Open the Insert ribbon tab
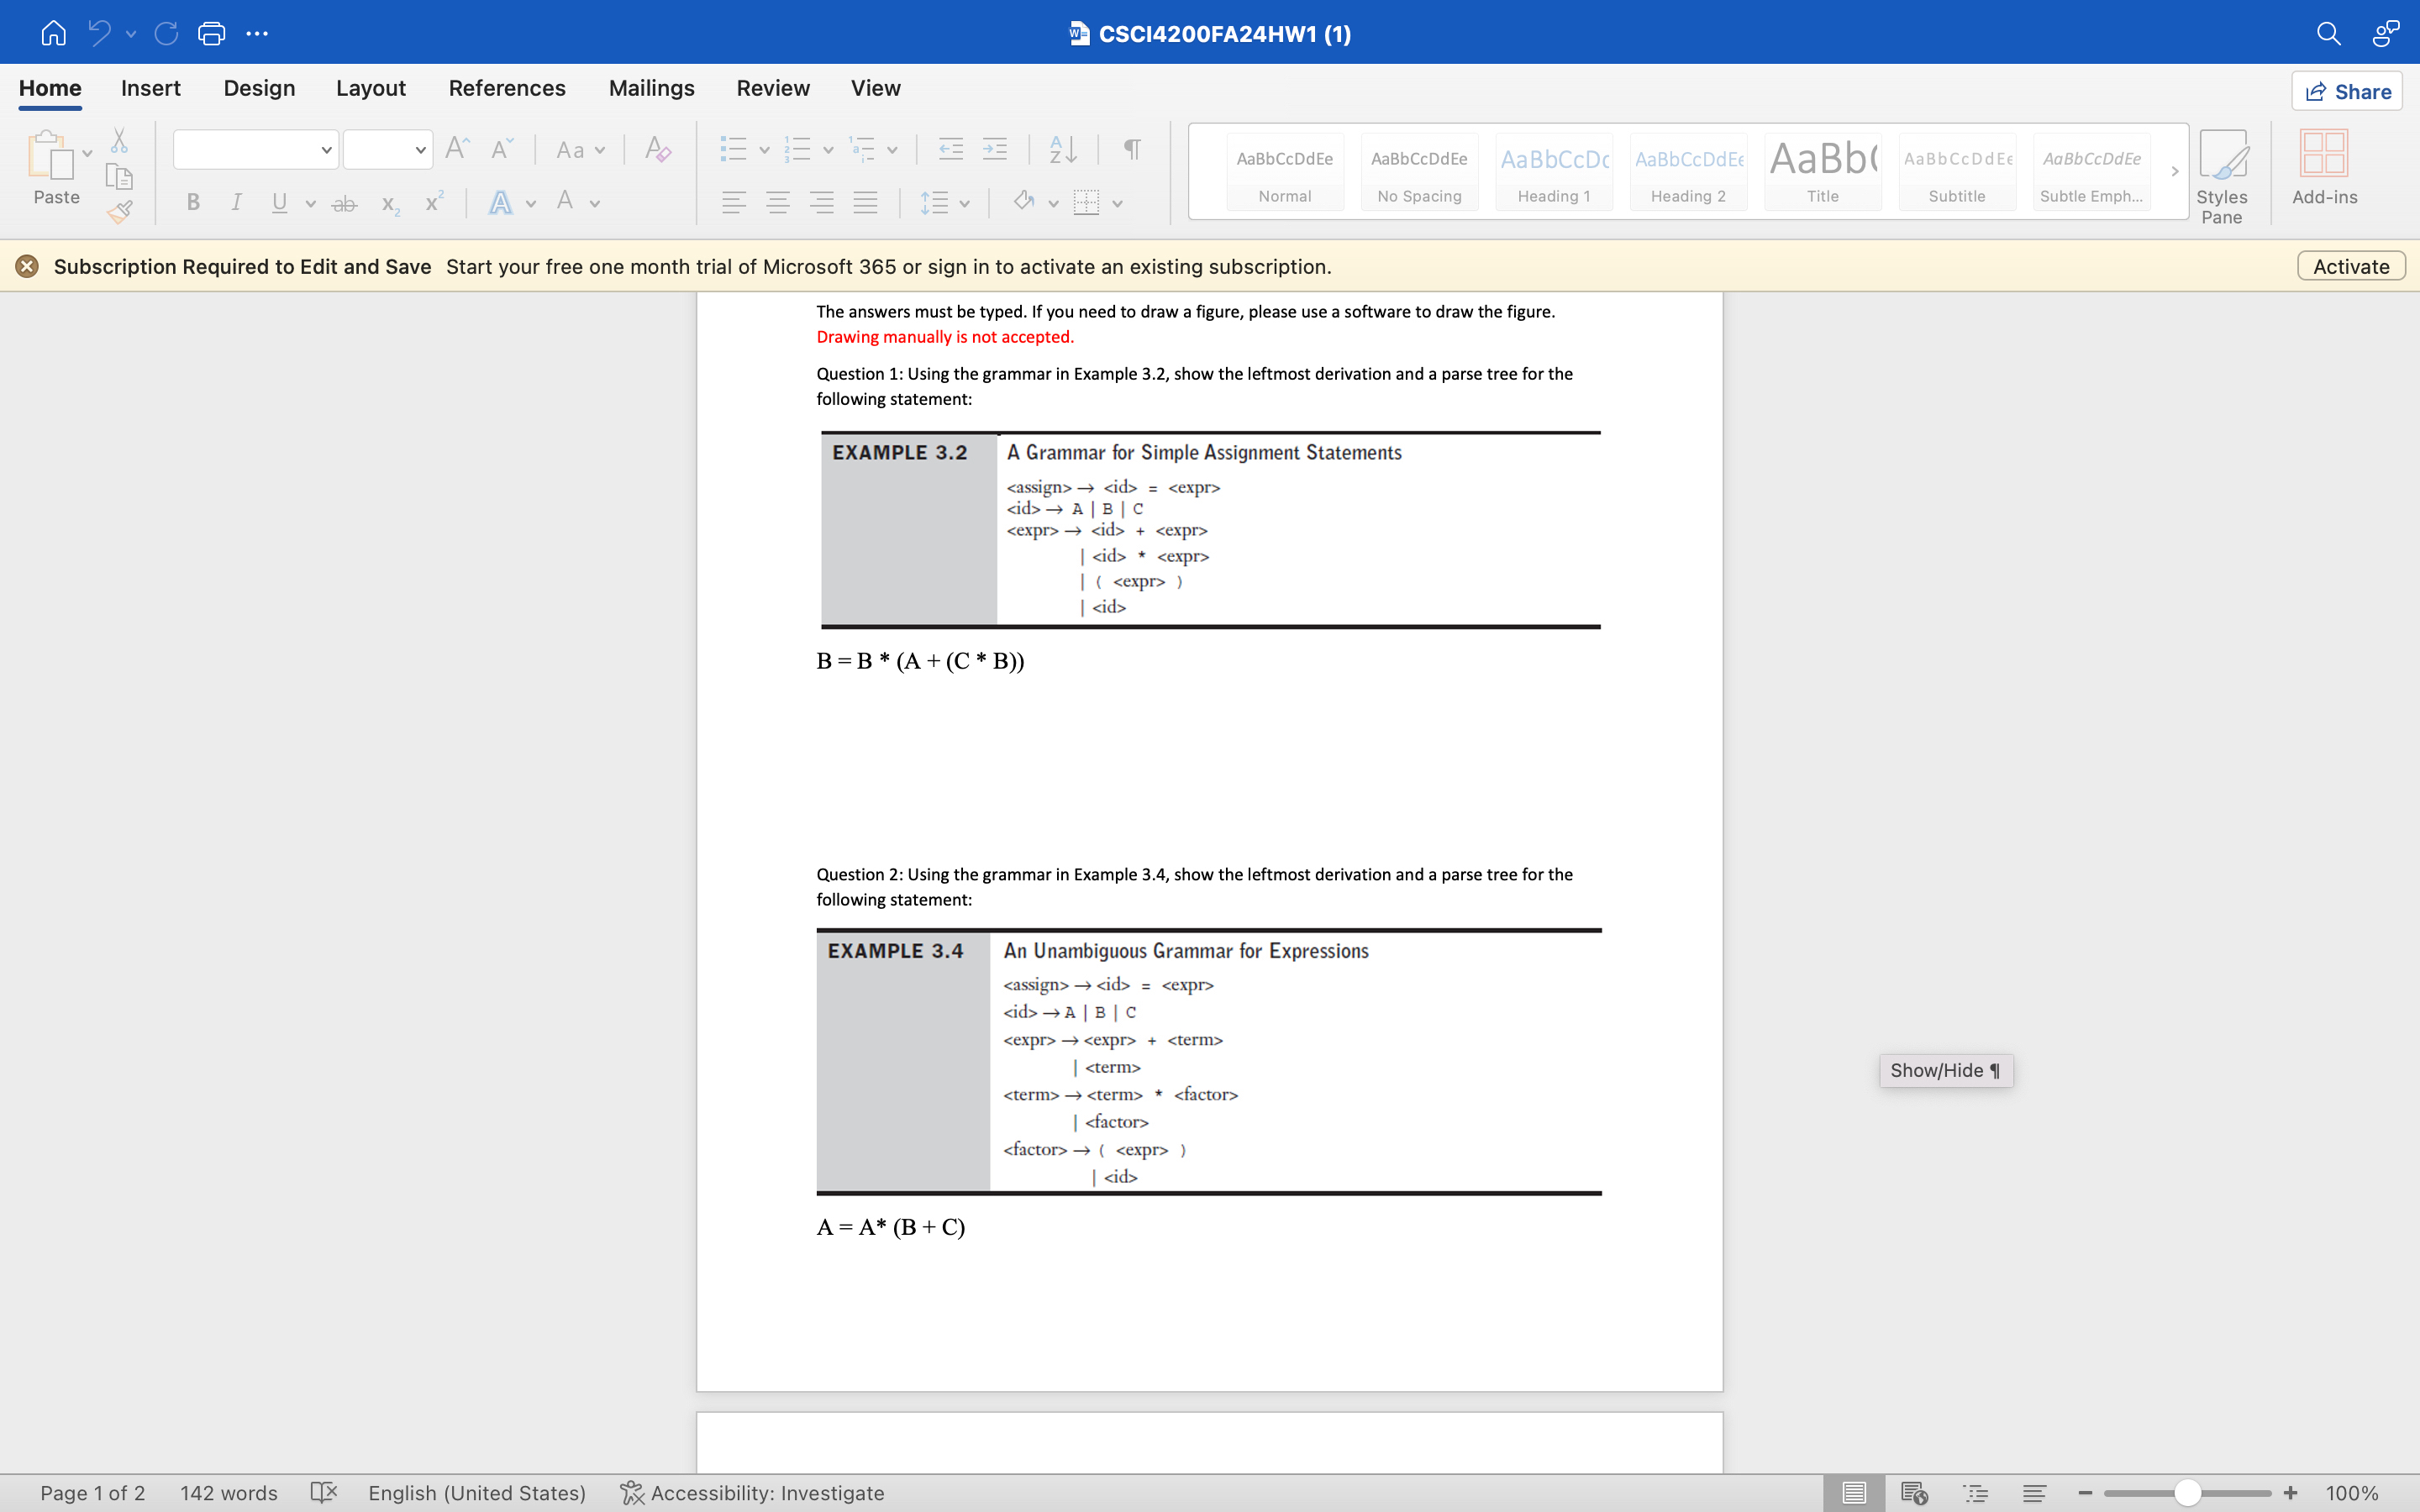 151,88
